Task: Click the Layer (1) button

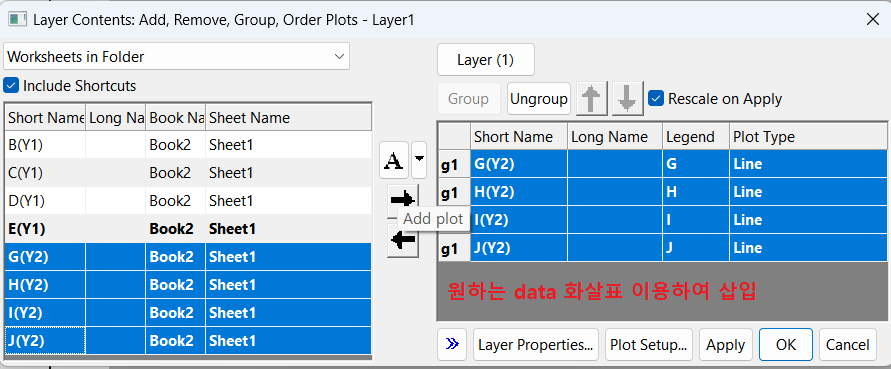Action: tap(486, 60)
